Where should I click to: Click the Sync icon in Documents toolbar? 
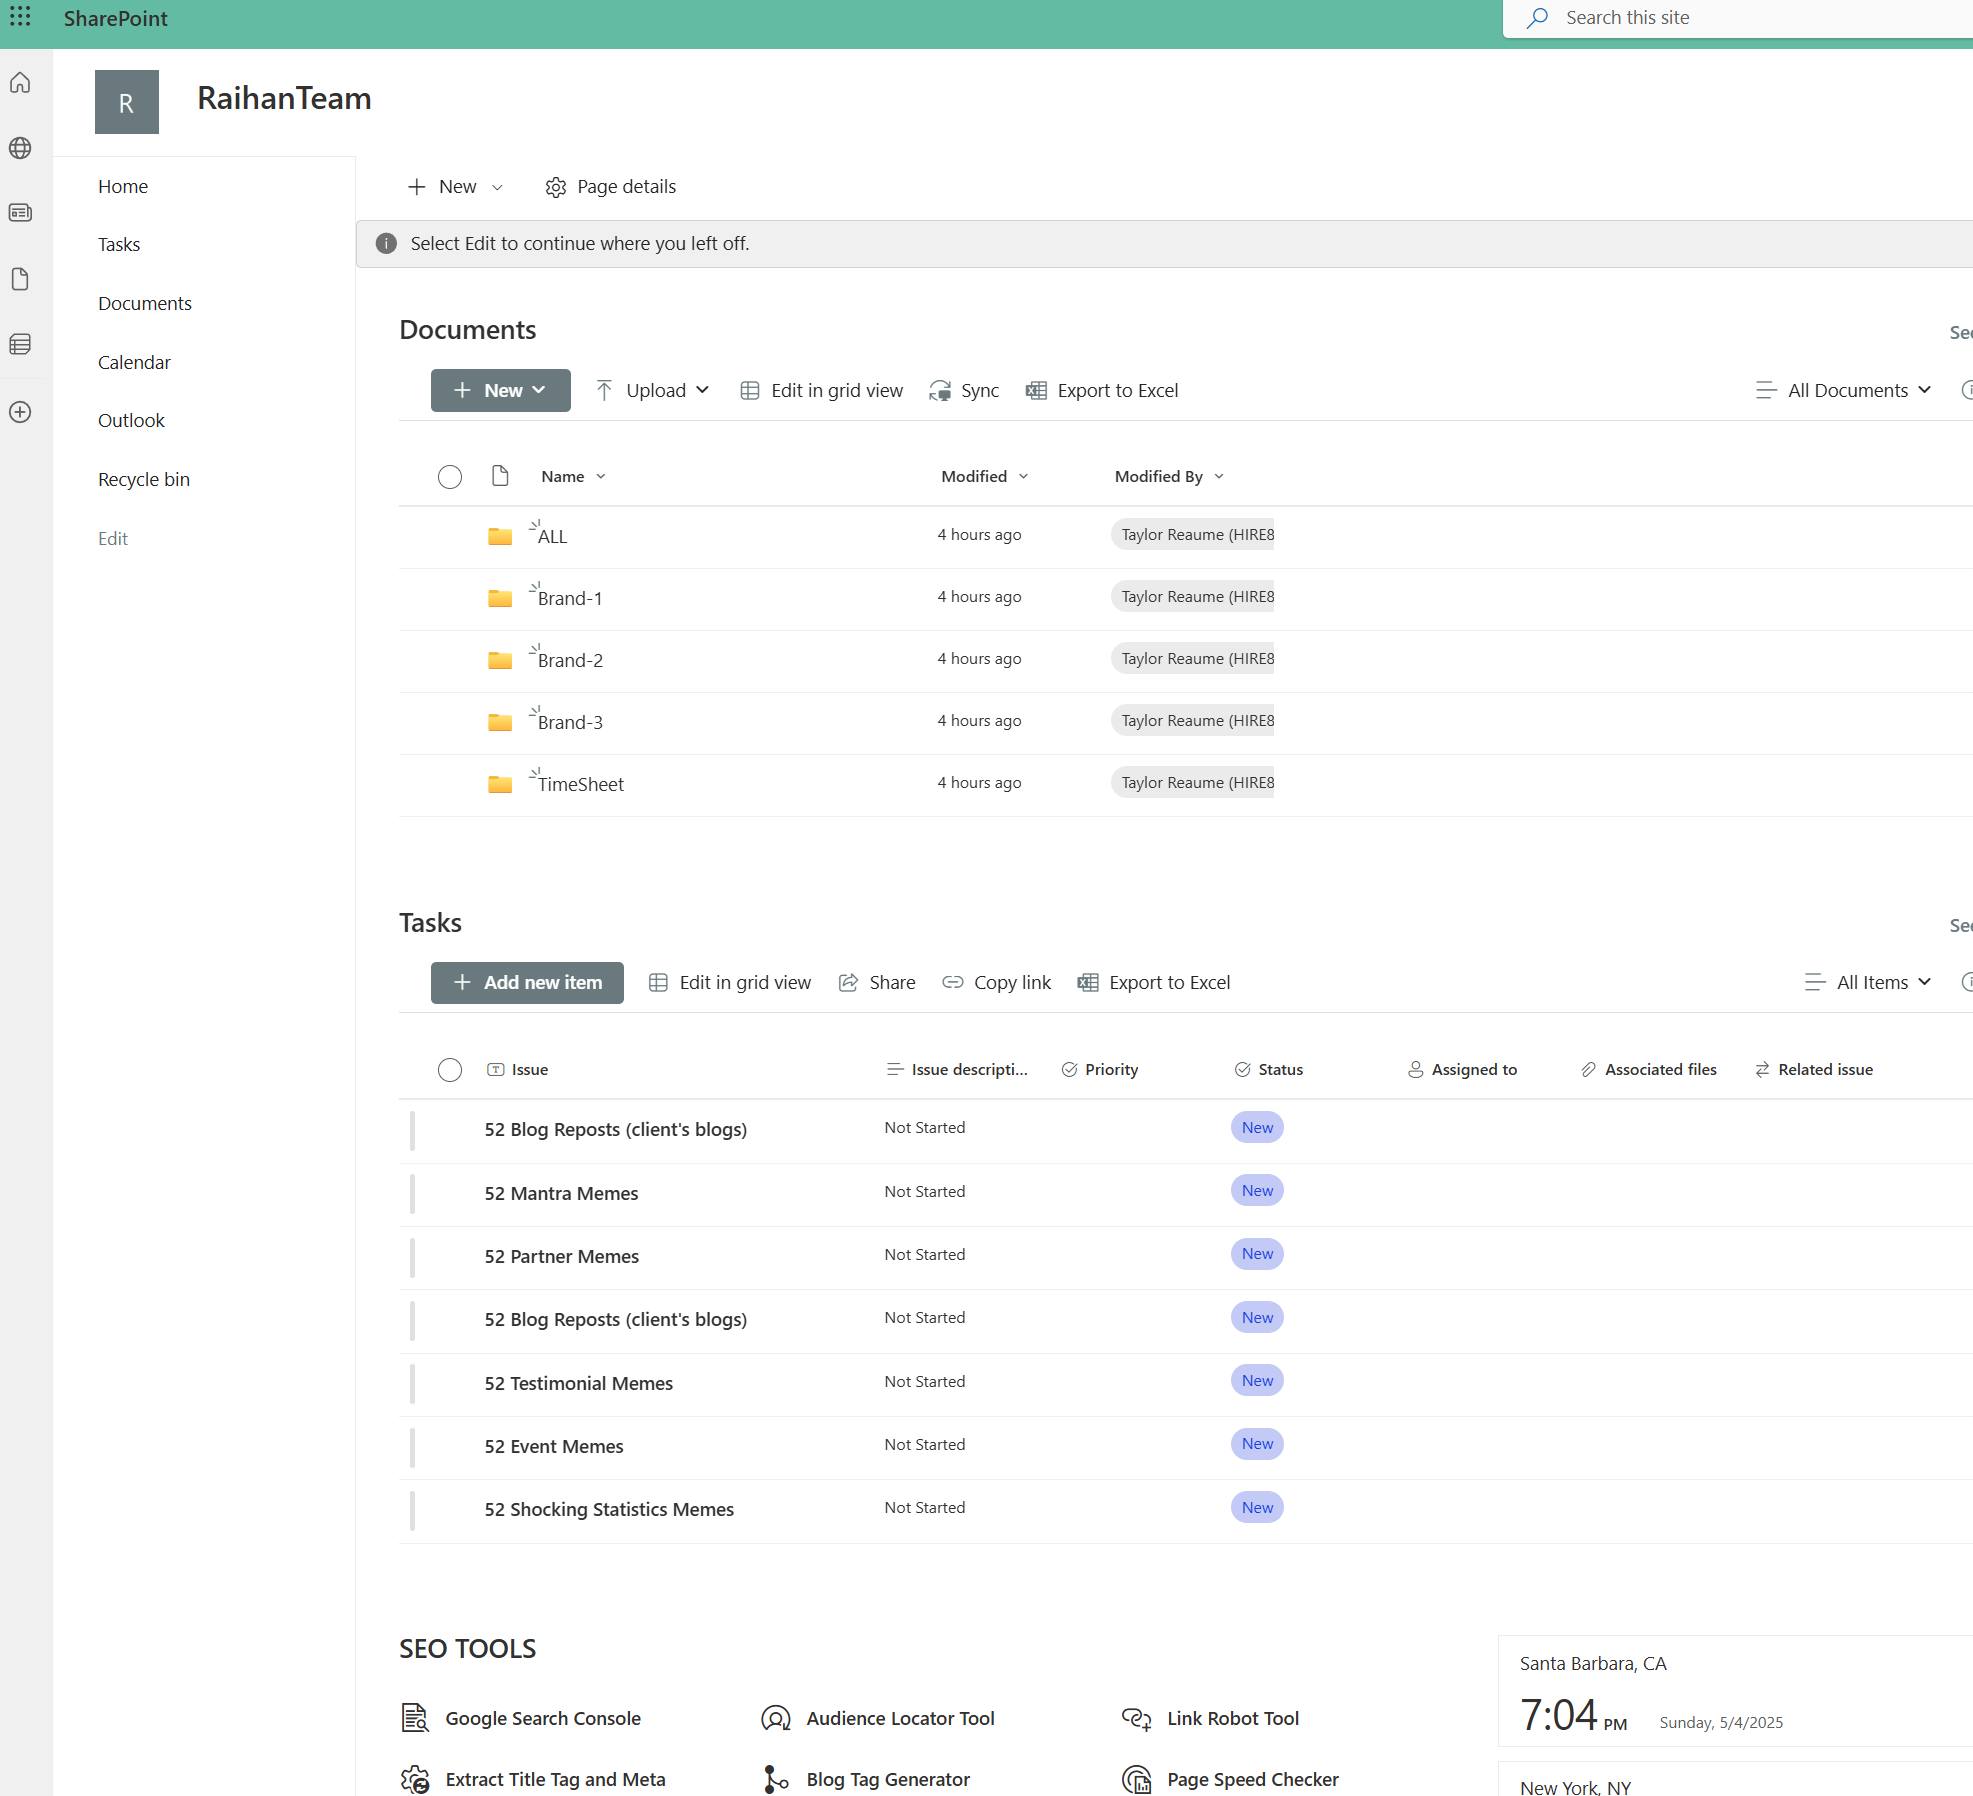coord(940,391)
